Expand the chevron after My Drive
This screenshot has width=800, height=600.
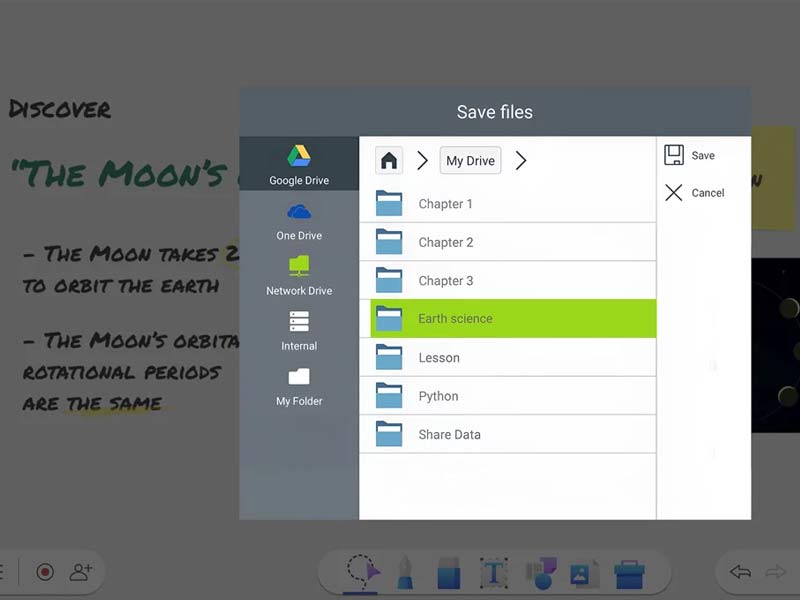520,160
